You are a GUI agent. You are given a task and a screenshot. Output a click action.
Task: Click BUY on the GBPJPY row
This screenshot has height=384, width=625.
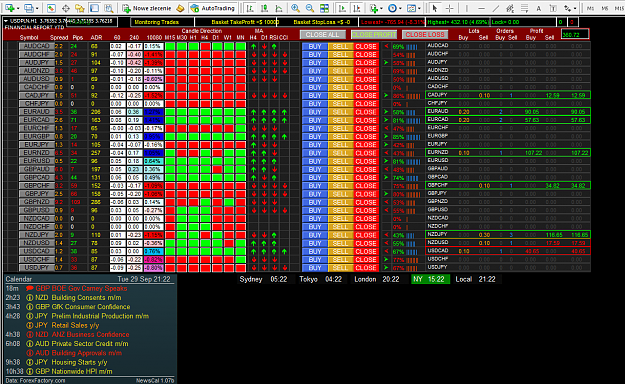point(315,194)
